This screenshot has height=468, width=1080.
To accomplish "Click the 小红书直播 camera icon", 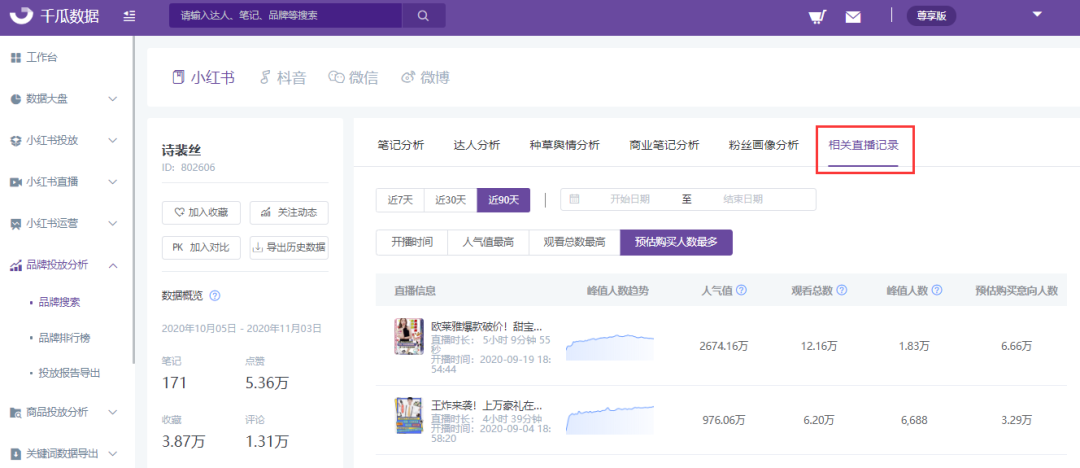I will click(x=16, y=182).
